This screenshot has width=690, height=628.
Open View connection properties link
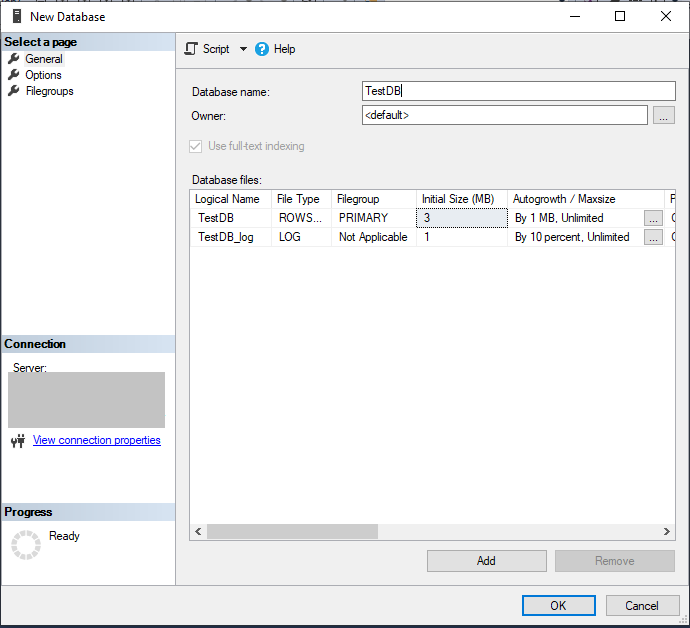click(x=96, y=440)
